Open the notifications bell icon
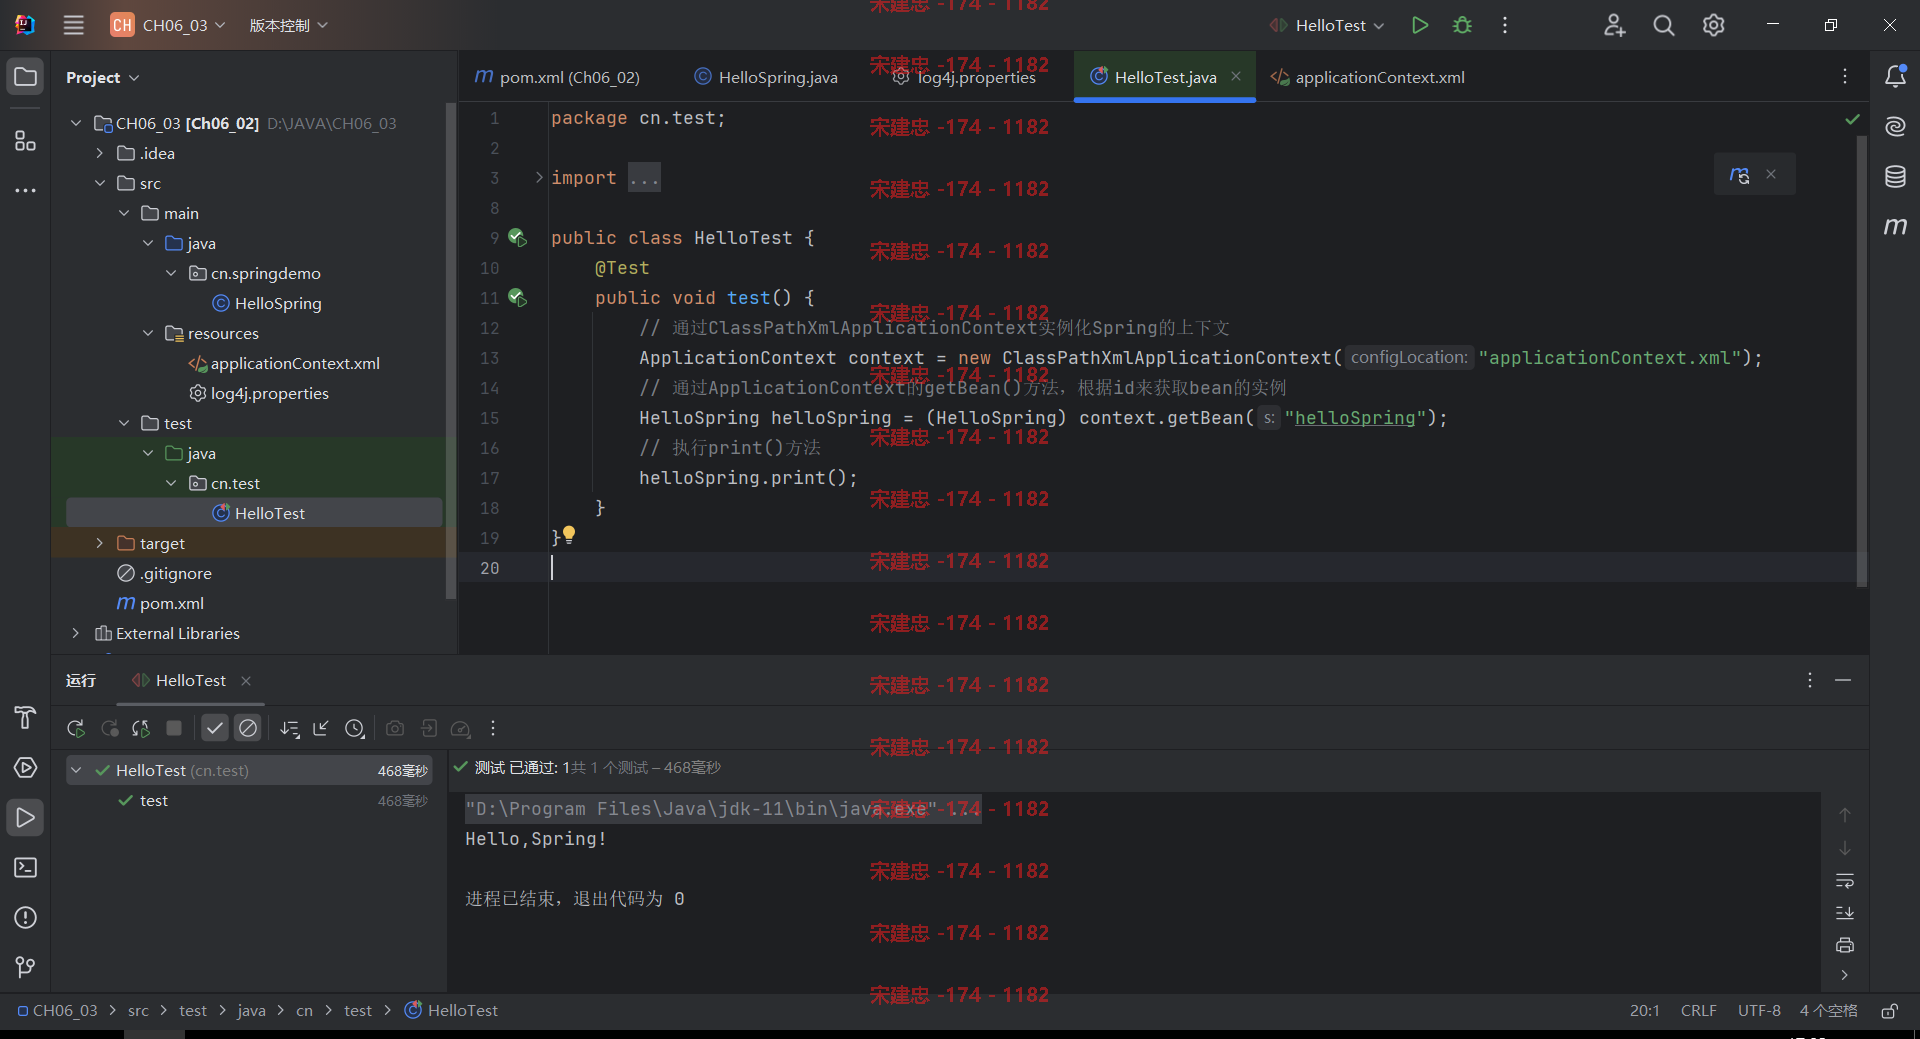This screenshot has height=1039, width=1920. click(x=1895, y=76)
